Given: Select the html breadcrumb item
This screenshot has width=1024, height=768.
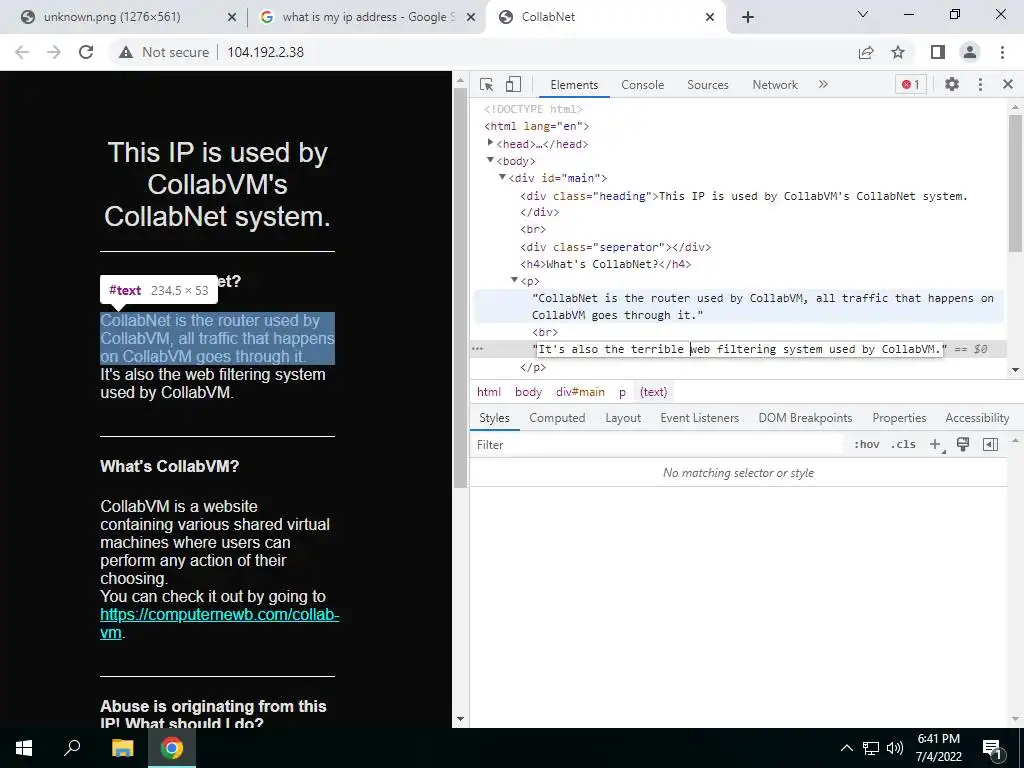Looking at the screenshot, I should [488, 392].
